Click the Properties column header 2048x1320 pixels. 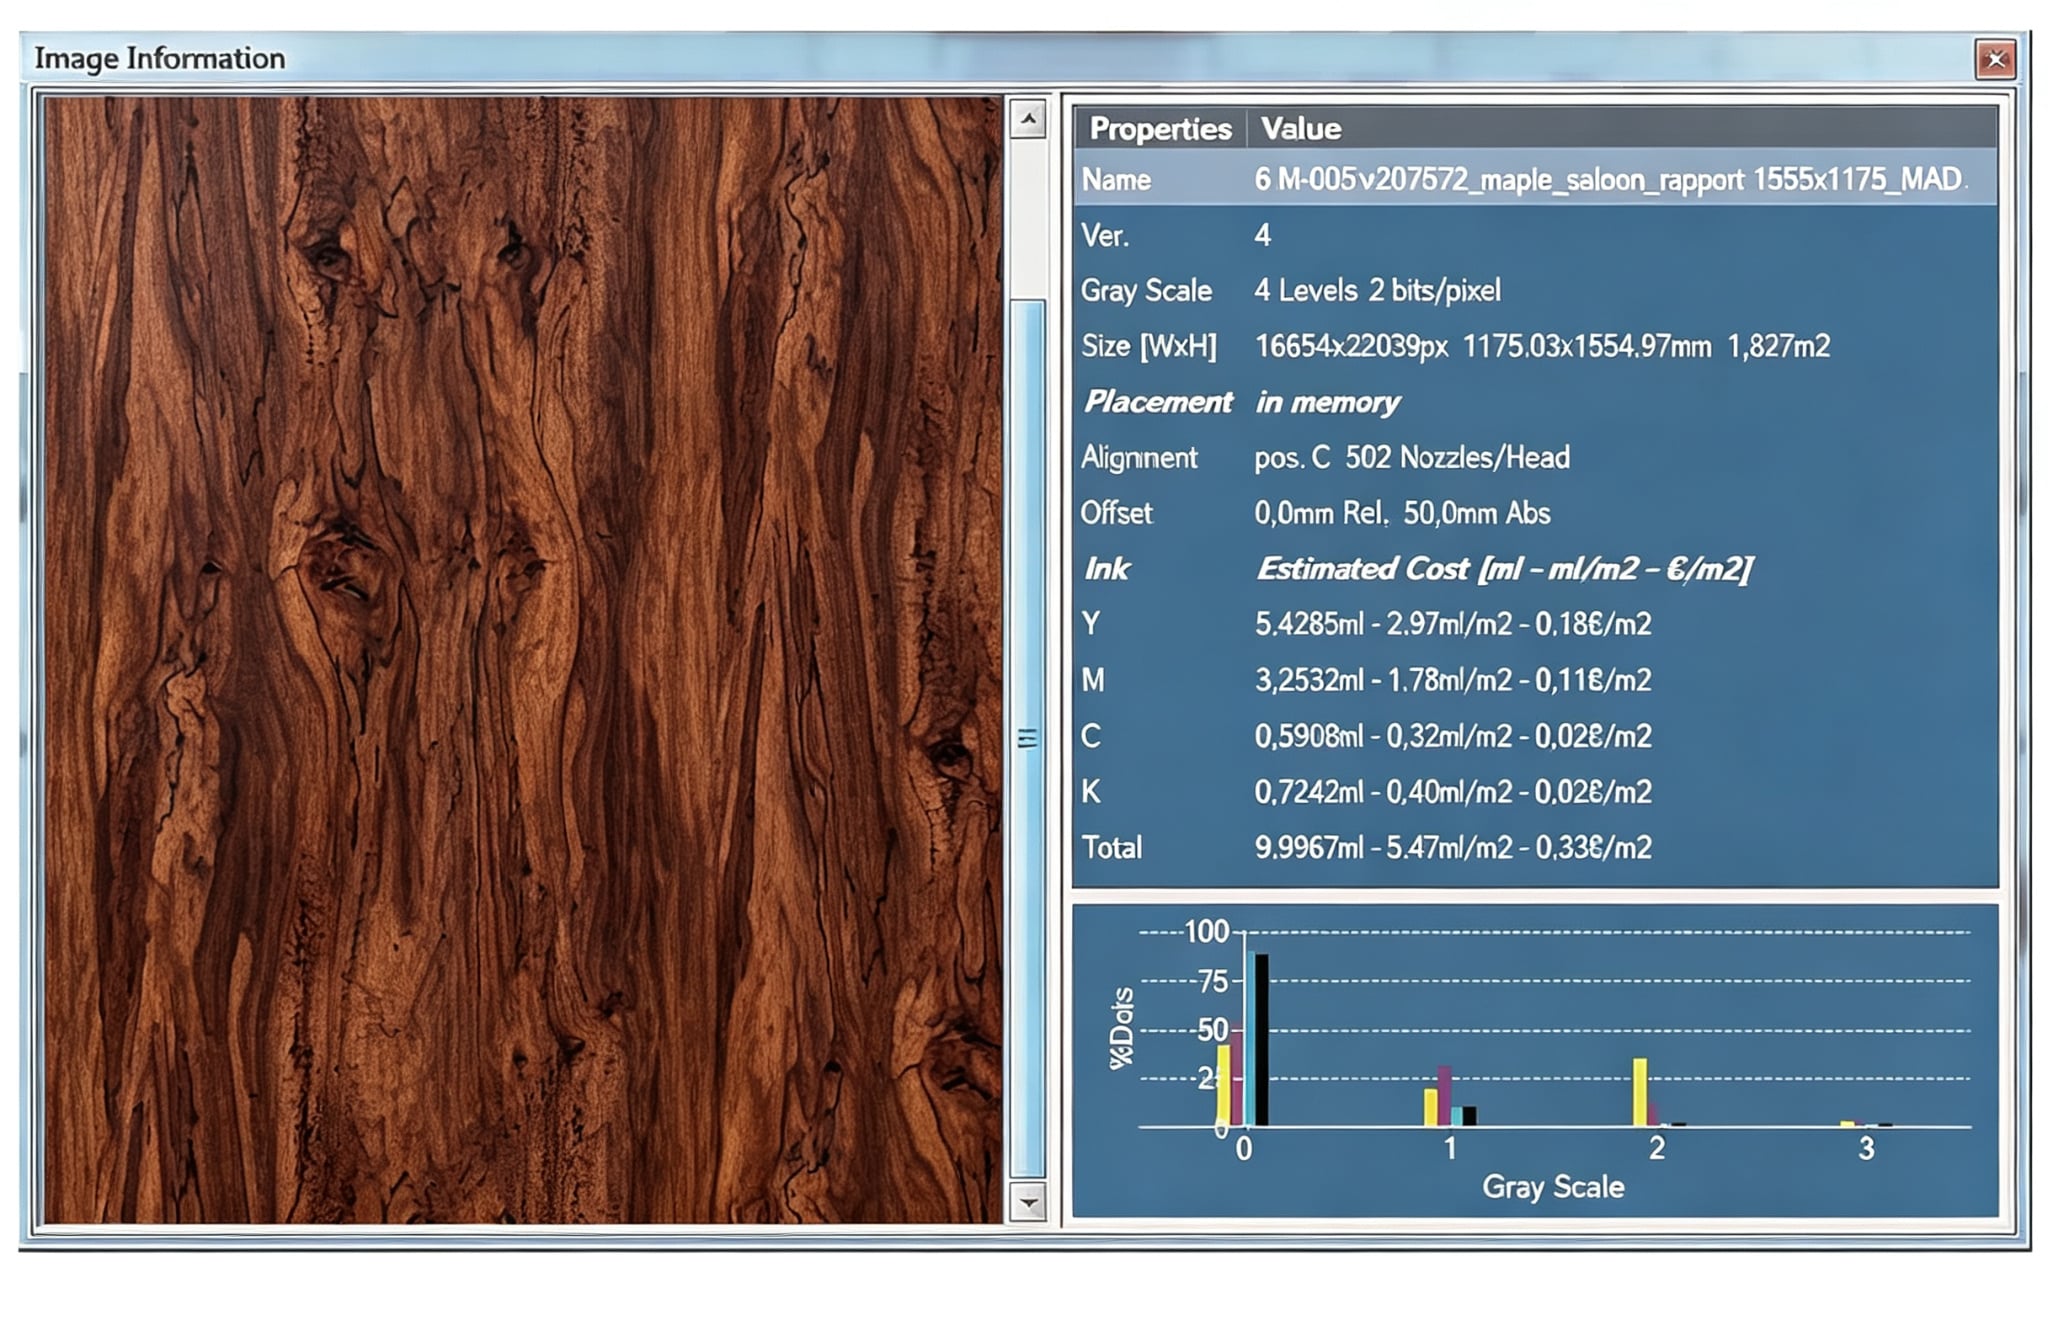1160,129
